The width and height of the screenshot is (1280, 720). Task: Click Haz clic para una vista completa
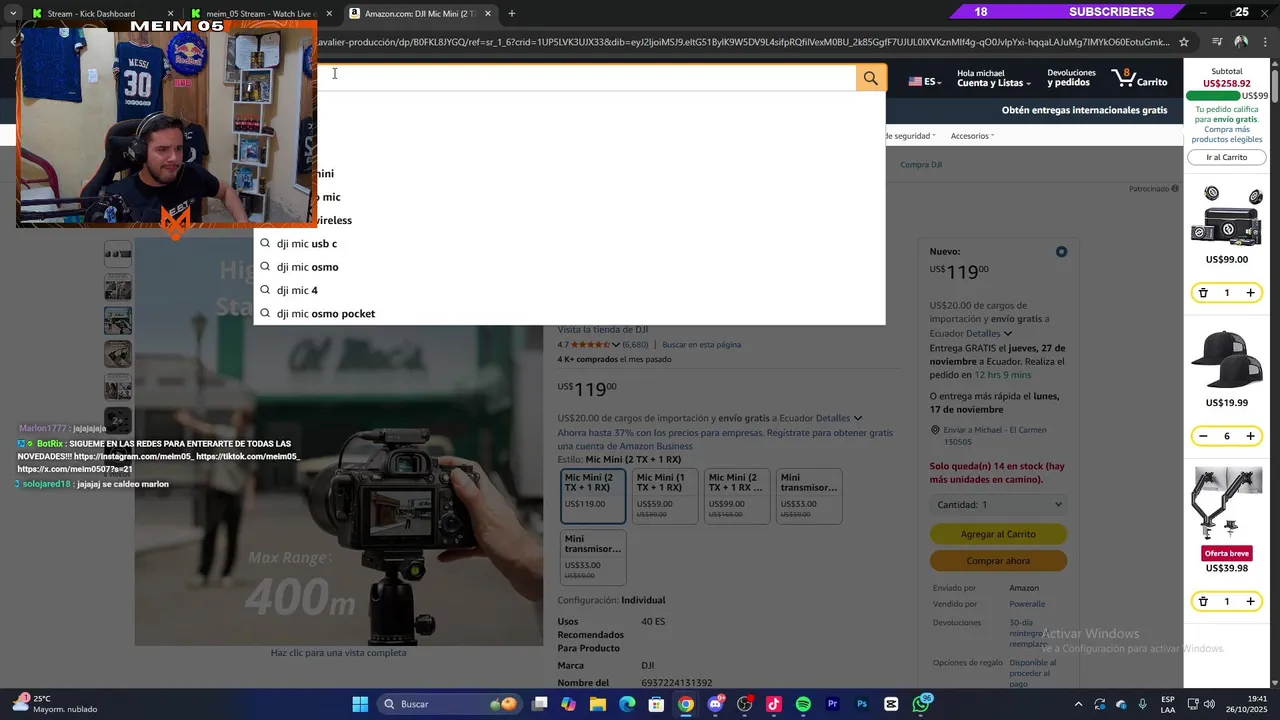[x=338, y=653]
